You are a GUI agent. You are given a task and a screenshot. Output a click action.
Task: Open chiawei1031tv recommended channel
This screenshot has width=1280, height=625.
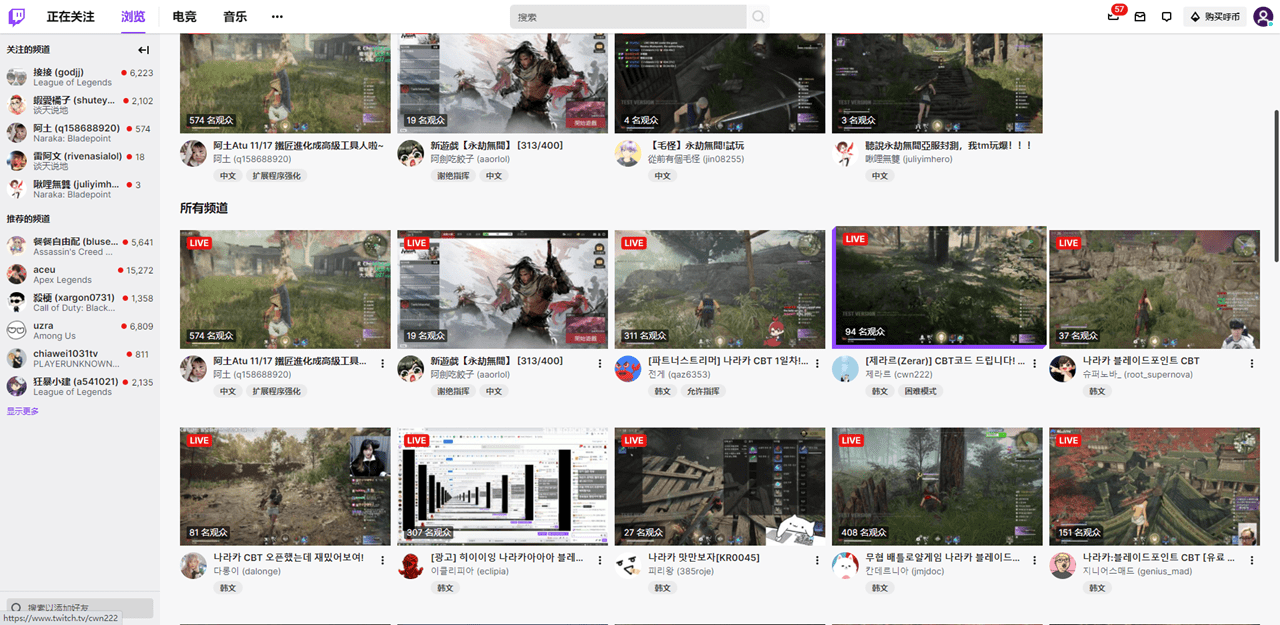(x=80, y=358)
